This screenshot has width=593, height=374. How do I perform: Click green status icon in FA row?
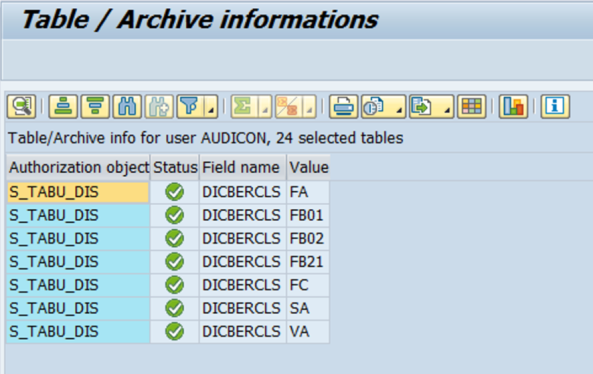(174, 192)
